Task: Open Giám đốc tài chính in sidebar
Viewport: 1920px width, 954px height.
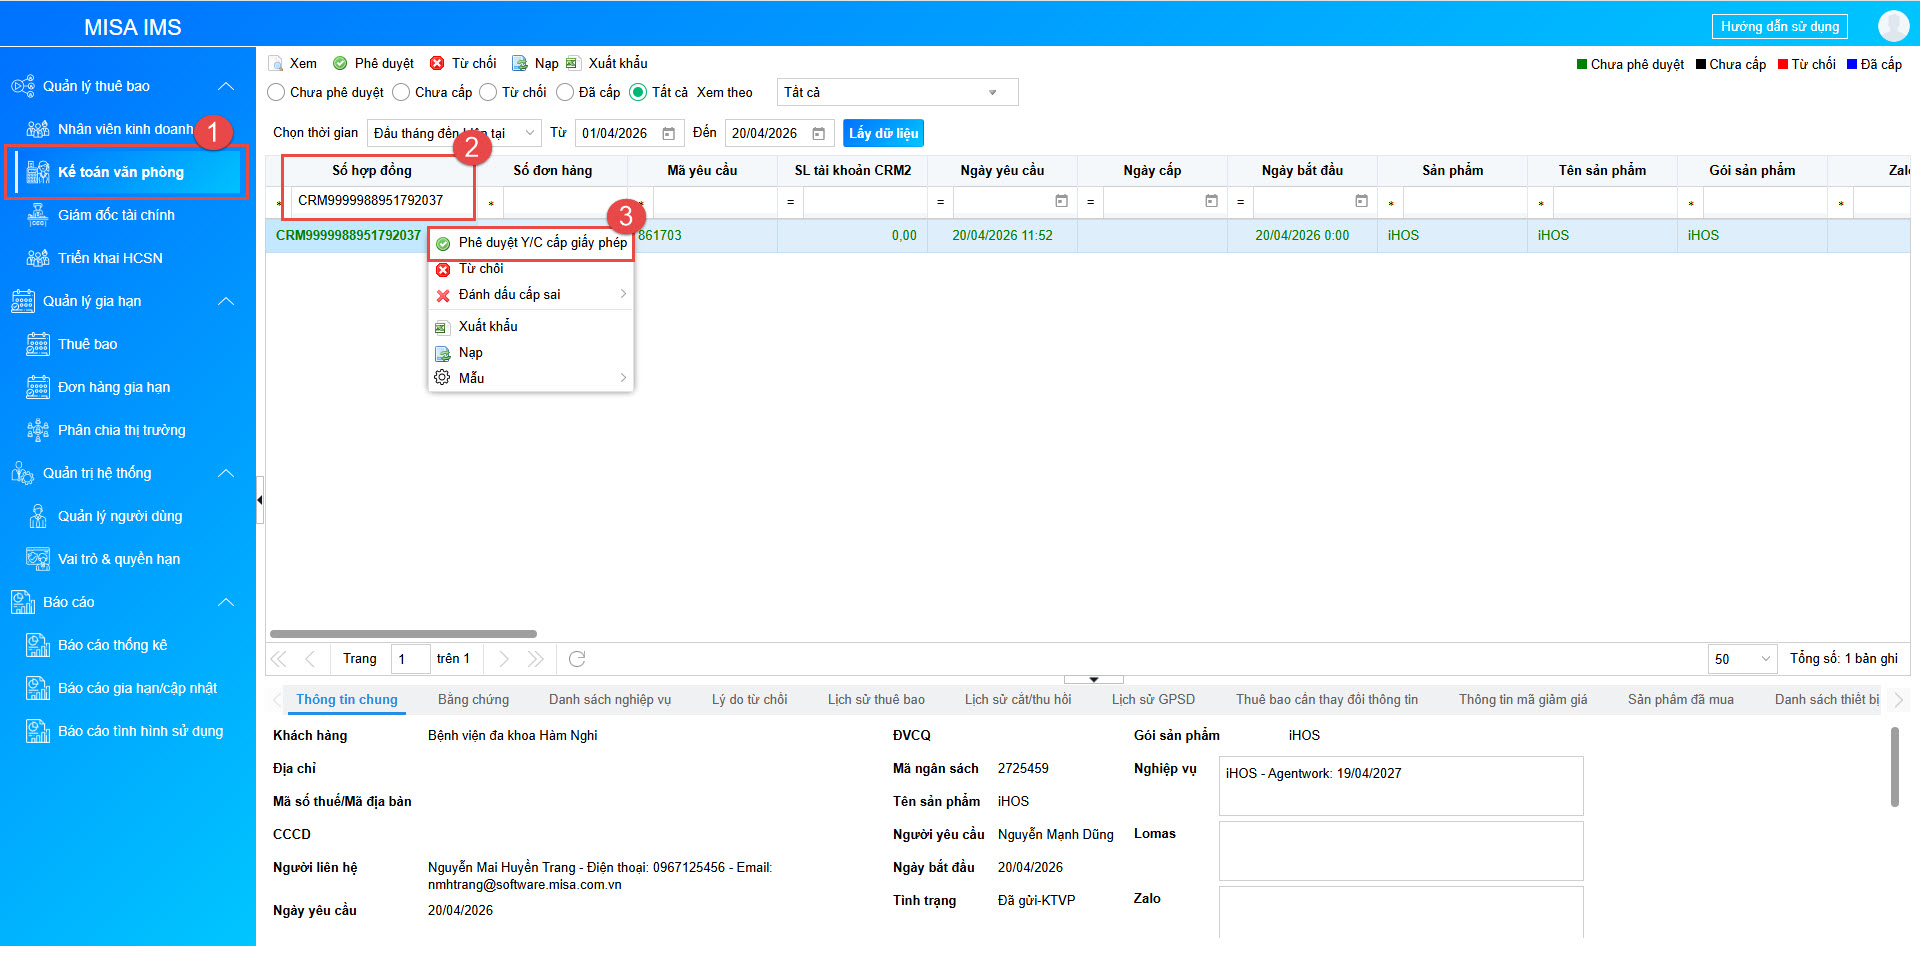Action: pyautogui.click(x=116, y=215)
